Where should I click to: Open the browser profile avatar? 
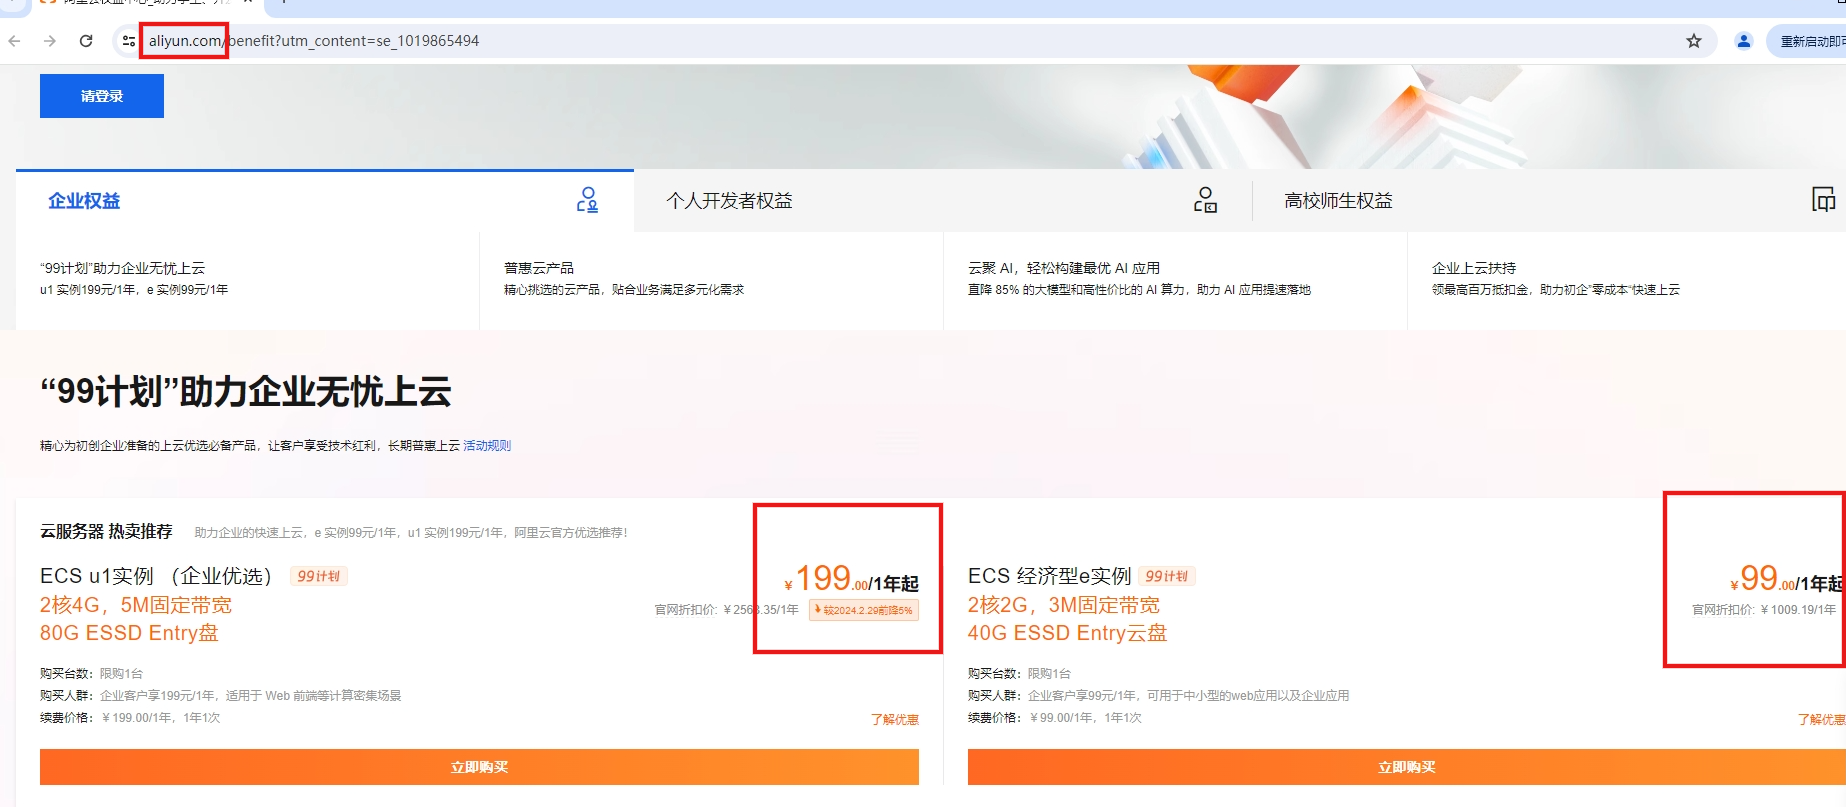click(x=1744, y=41)
